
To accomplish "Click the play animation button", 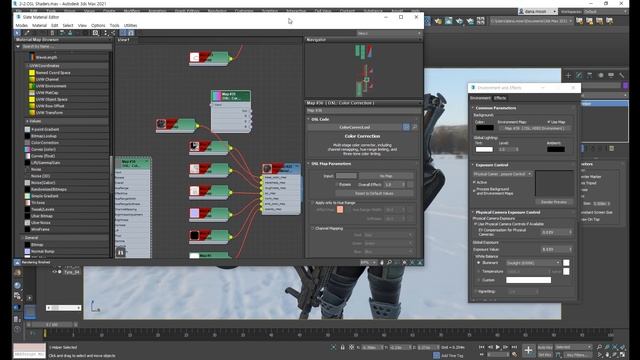I will click(498, 347).
